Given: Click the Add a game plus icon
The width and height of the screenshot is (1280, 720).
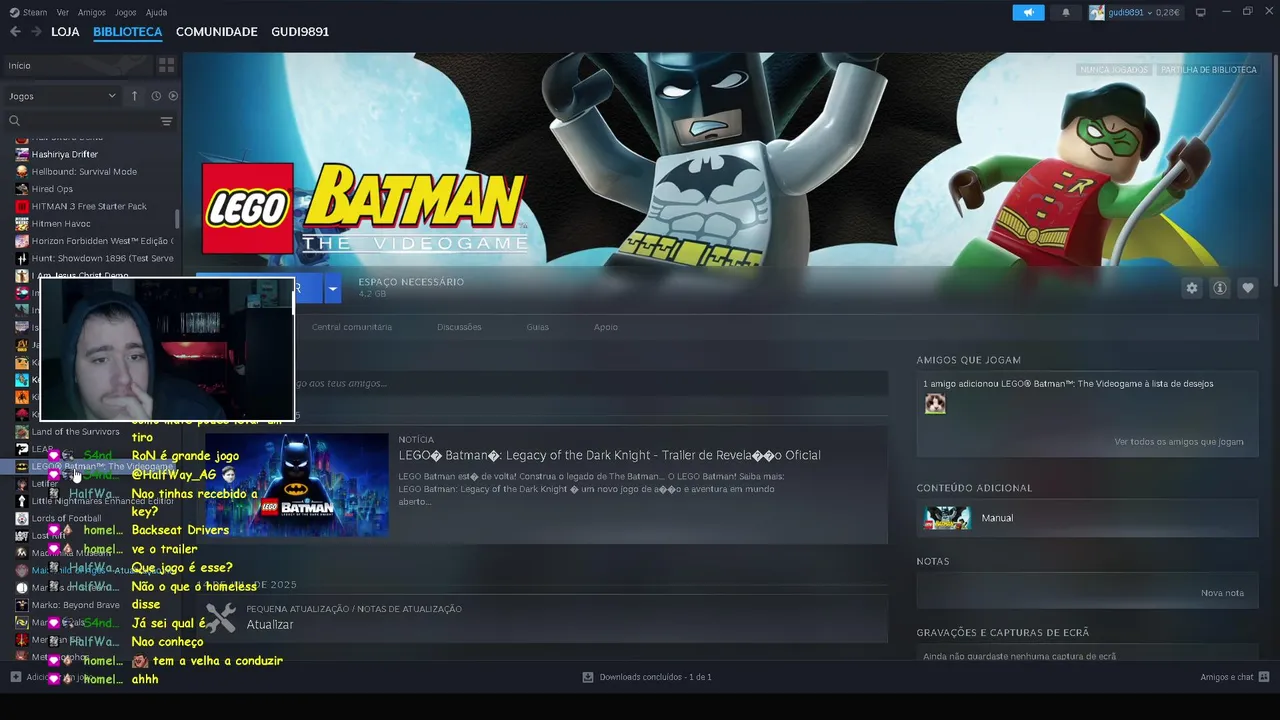Looking at the screenshot, I should point(15,677).
